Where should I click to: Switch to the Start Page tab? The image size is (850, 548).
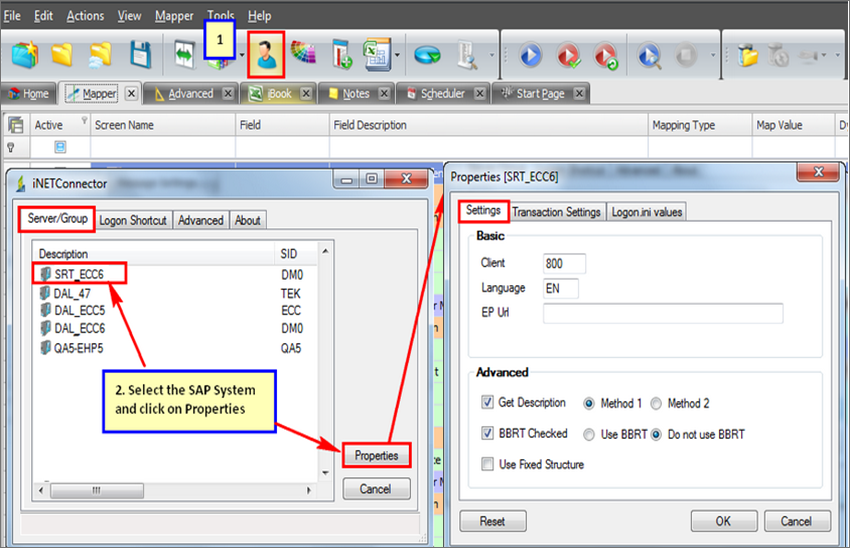tap(540, 93)
